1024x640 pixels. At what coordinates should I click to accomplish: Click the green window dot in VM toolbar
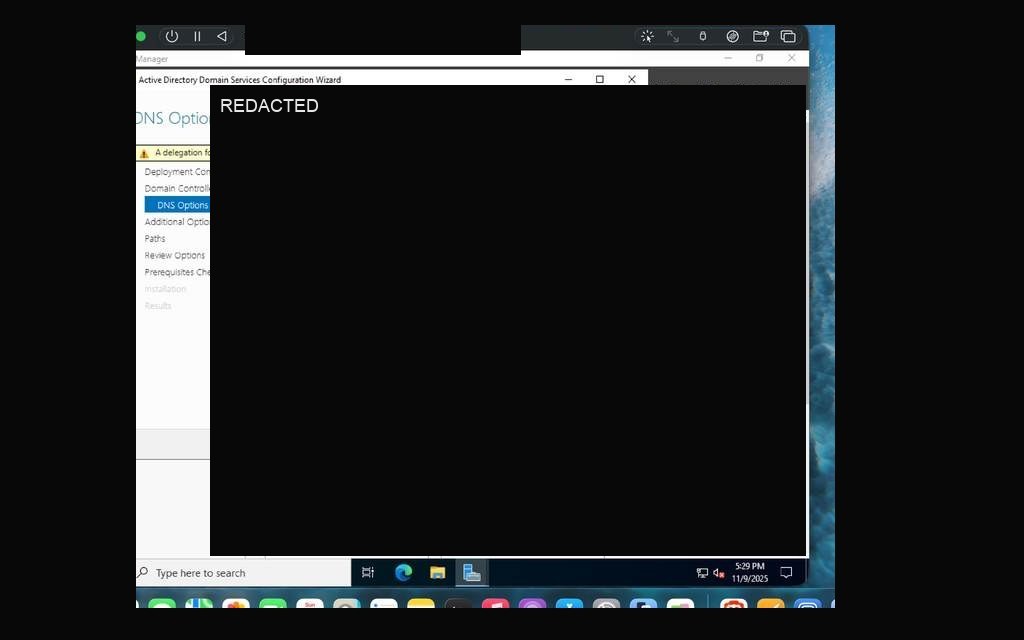[x=140, y=37]
